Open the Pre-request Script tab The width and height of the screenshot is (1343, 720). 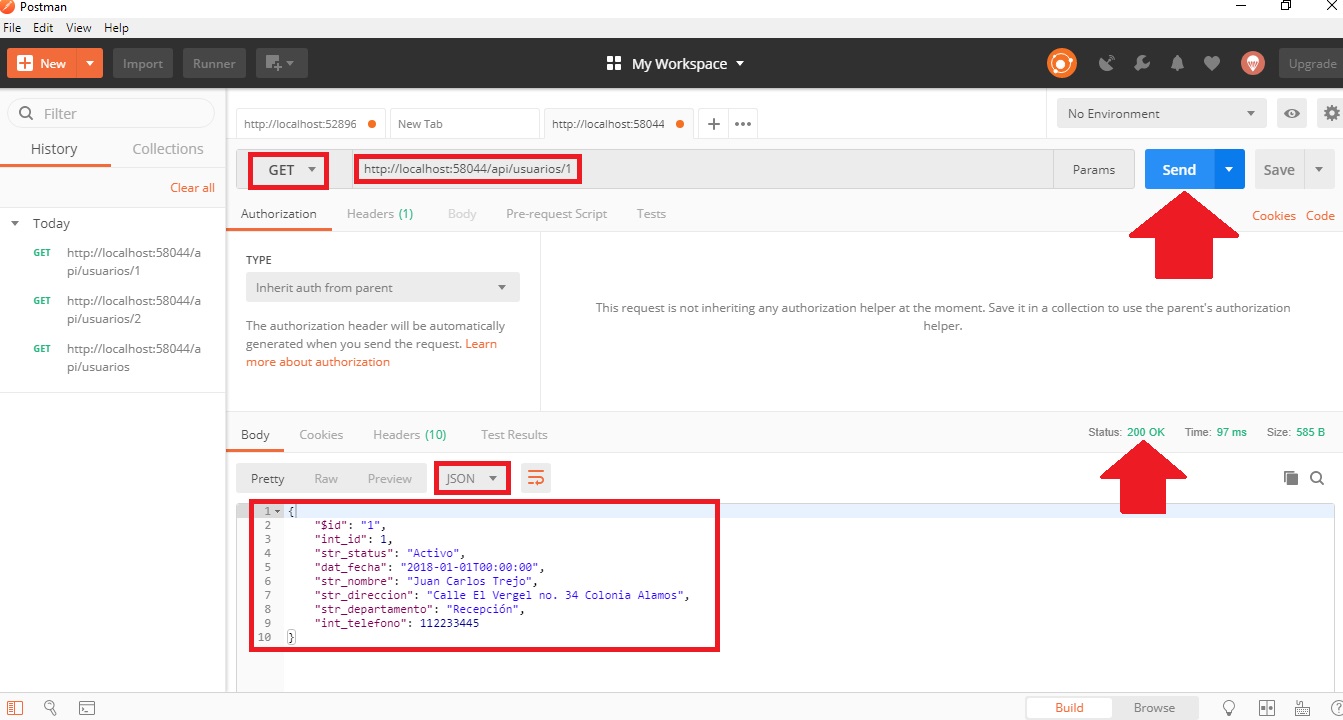[x=556, y=213]
